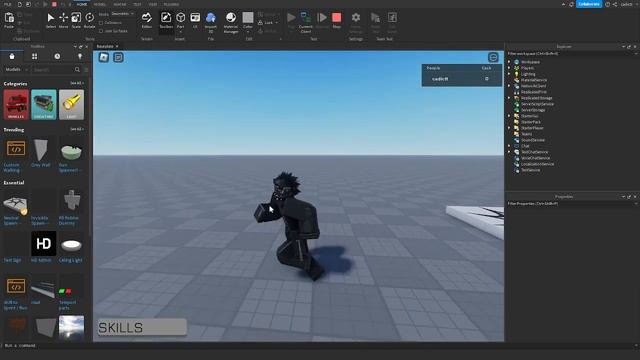
Task: Click the SKILLS button in game view
Action: [x=142, y=328]
